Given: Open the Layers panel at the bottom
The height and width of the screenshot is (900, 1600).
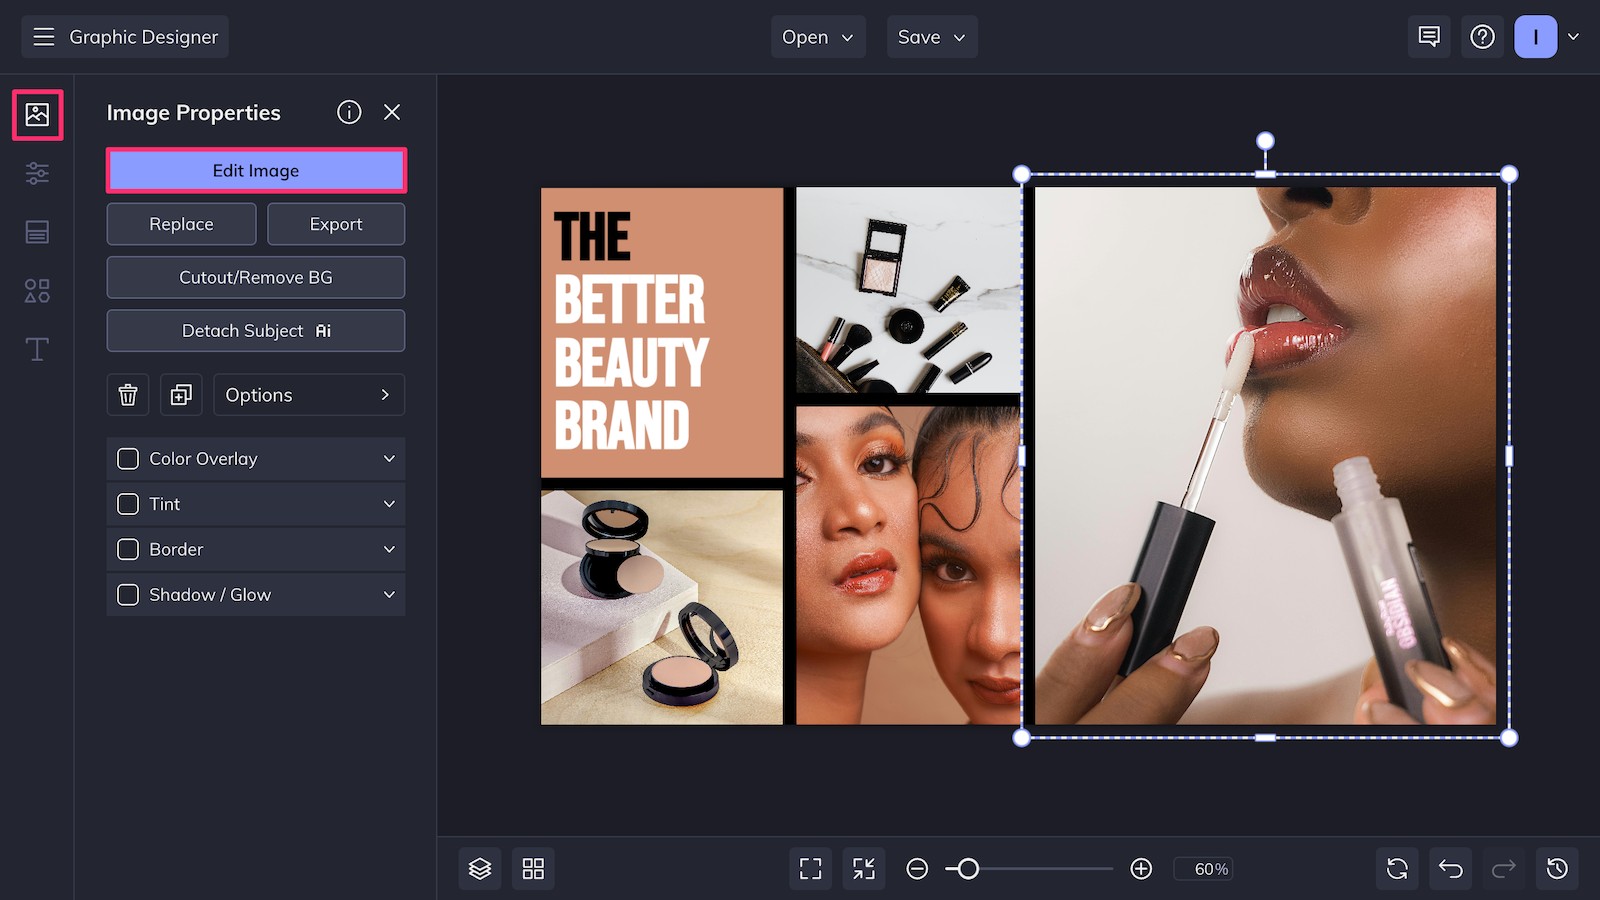Looking at the screenshot, I should tap(480, 868).
